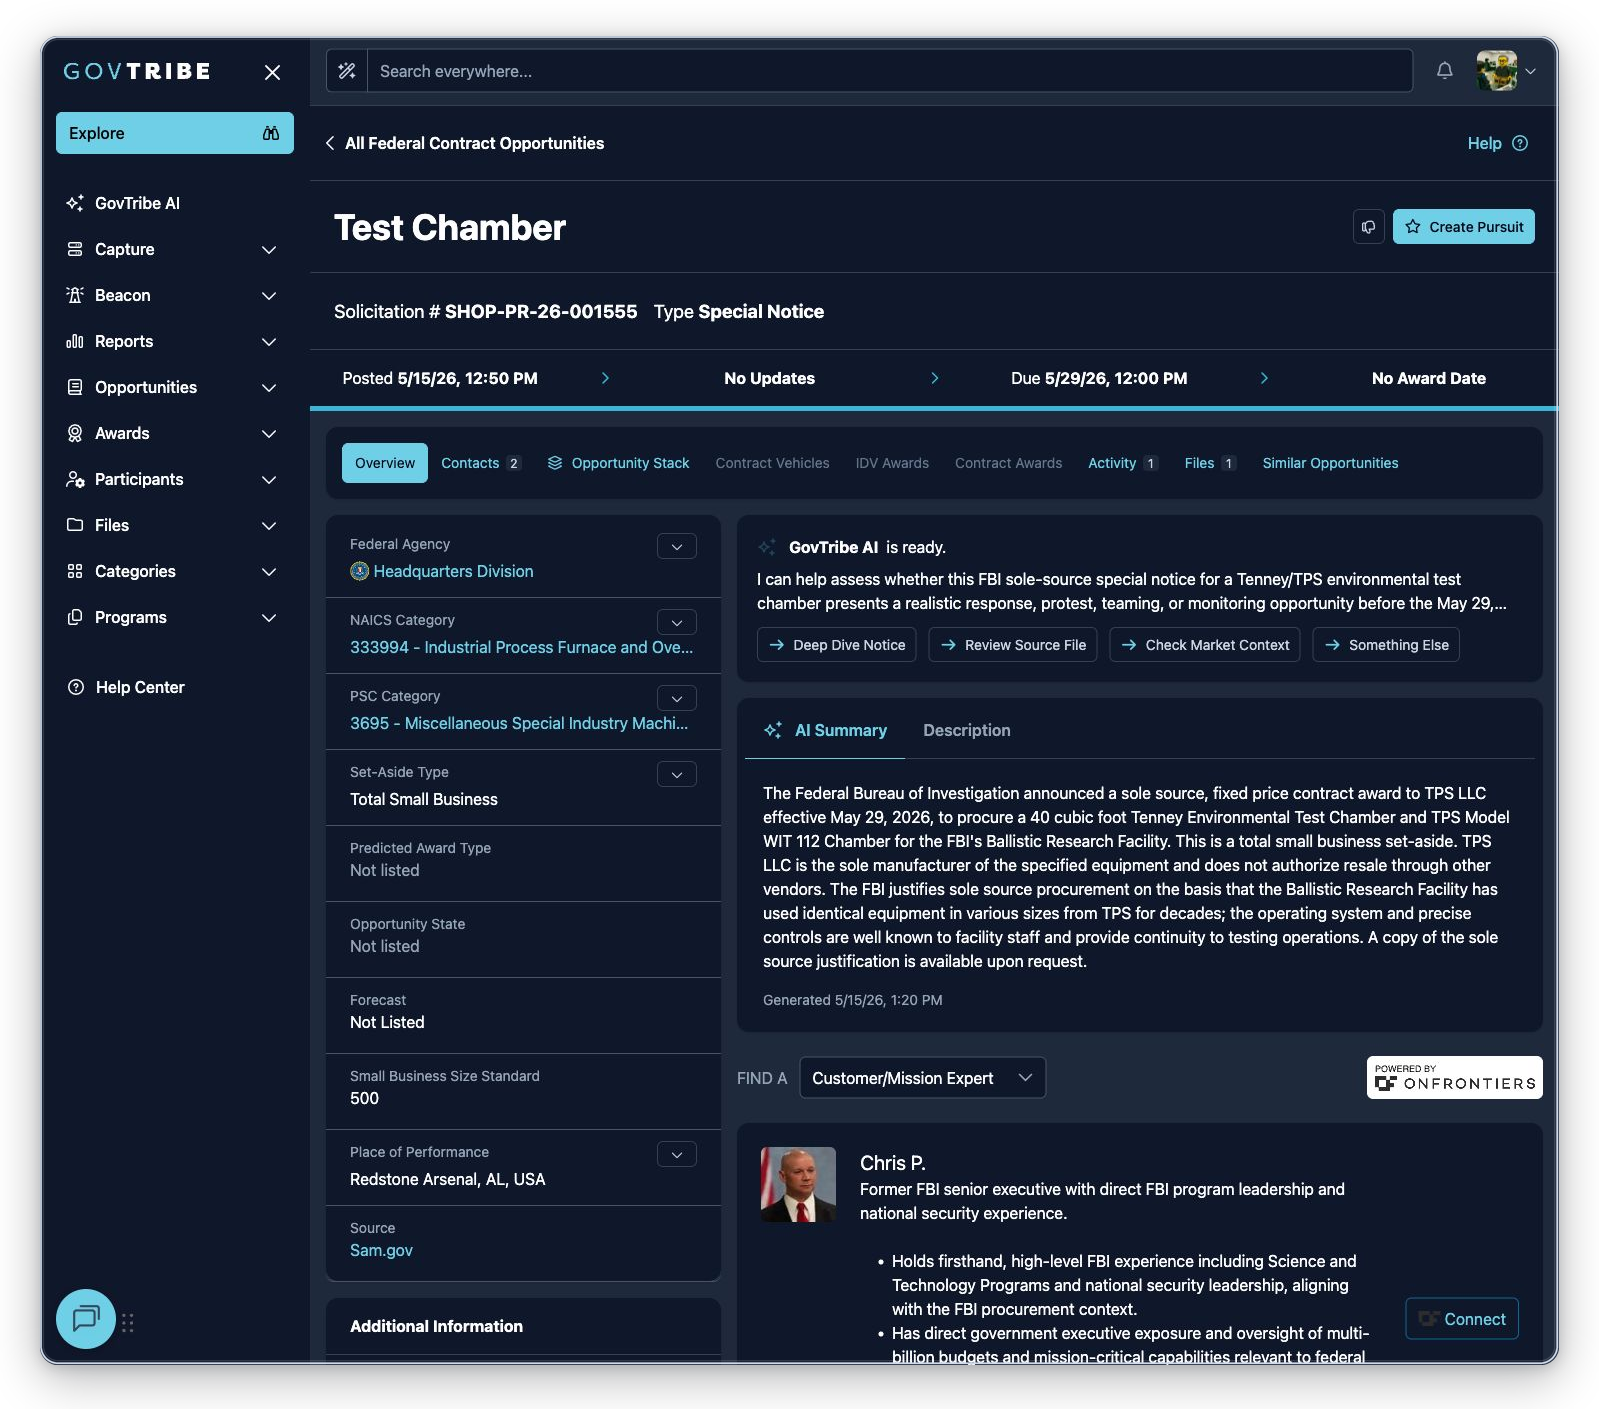
Task: Click Chris P. profile photo
Action: point(798,1185)
